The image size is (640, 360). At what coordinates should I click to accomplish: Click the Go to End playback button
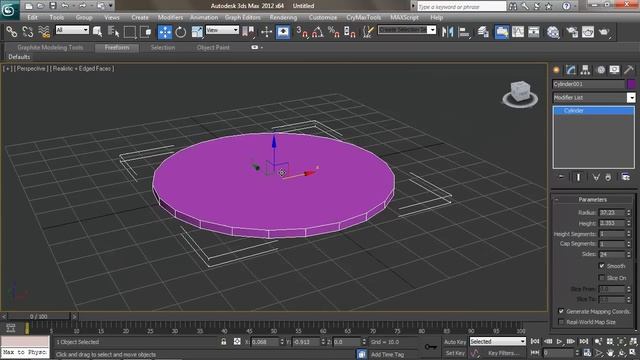coord(584,341)
